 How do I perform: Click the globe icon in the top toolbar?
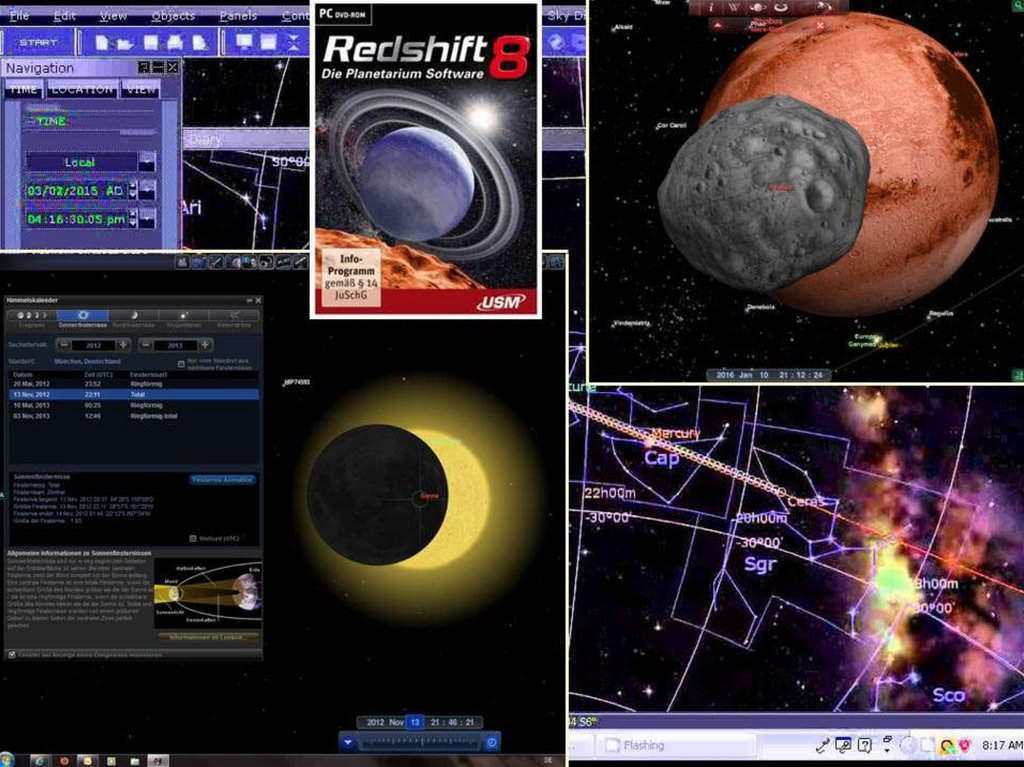click(x=556, y=42)
